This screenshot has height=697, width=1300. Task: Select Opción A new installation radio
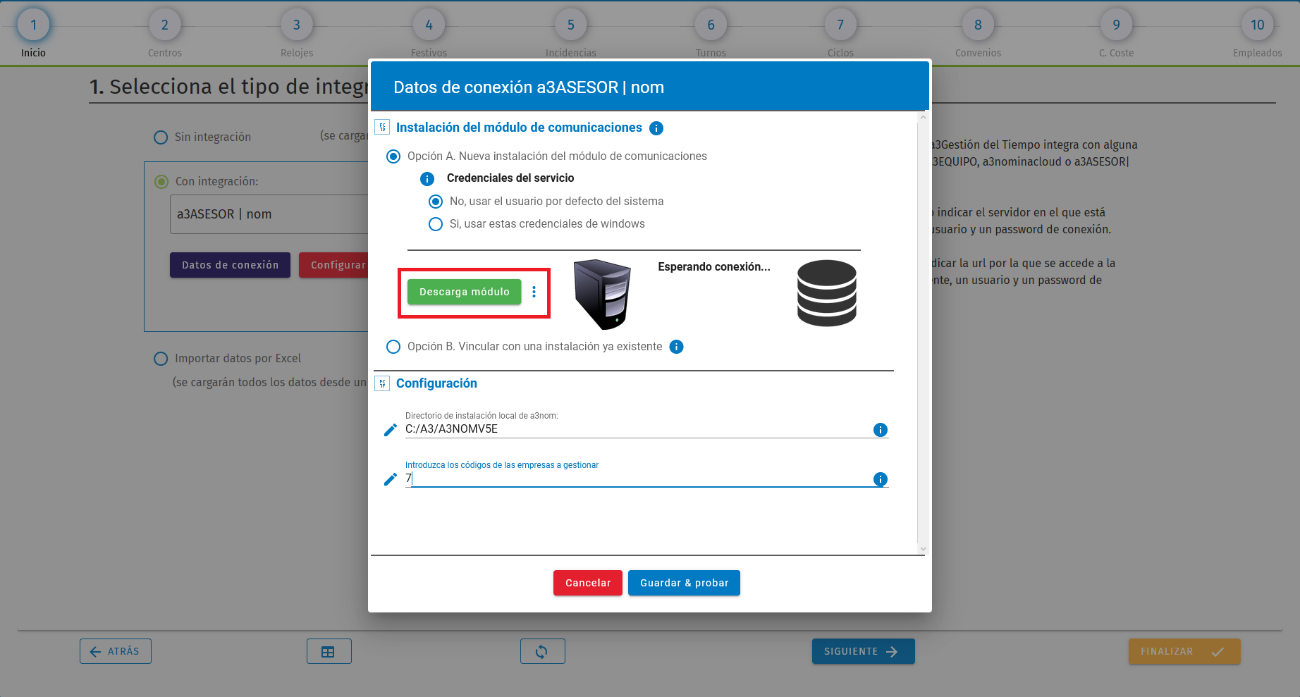(x=393, y=157)
